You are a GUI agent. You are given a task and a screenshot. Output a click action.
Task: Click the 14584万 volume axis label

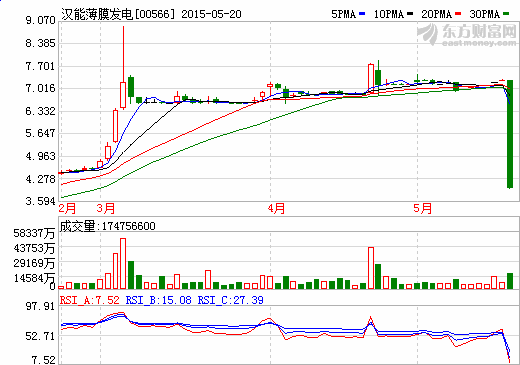tap(34, 278)
